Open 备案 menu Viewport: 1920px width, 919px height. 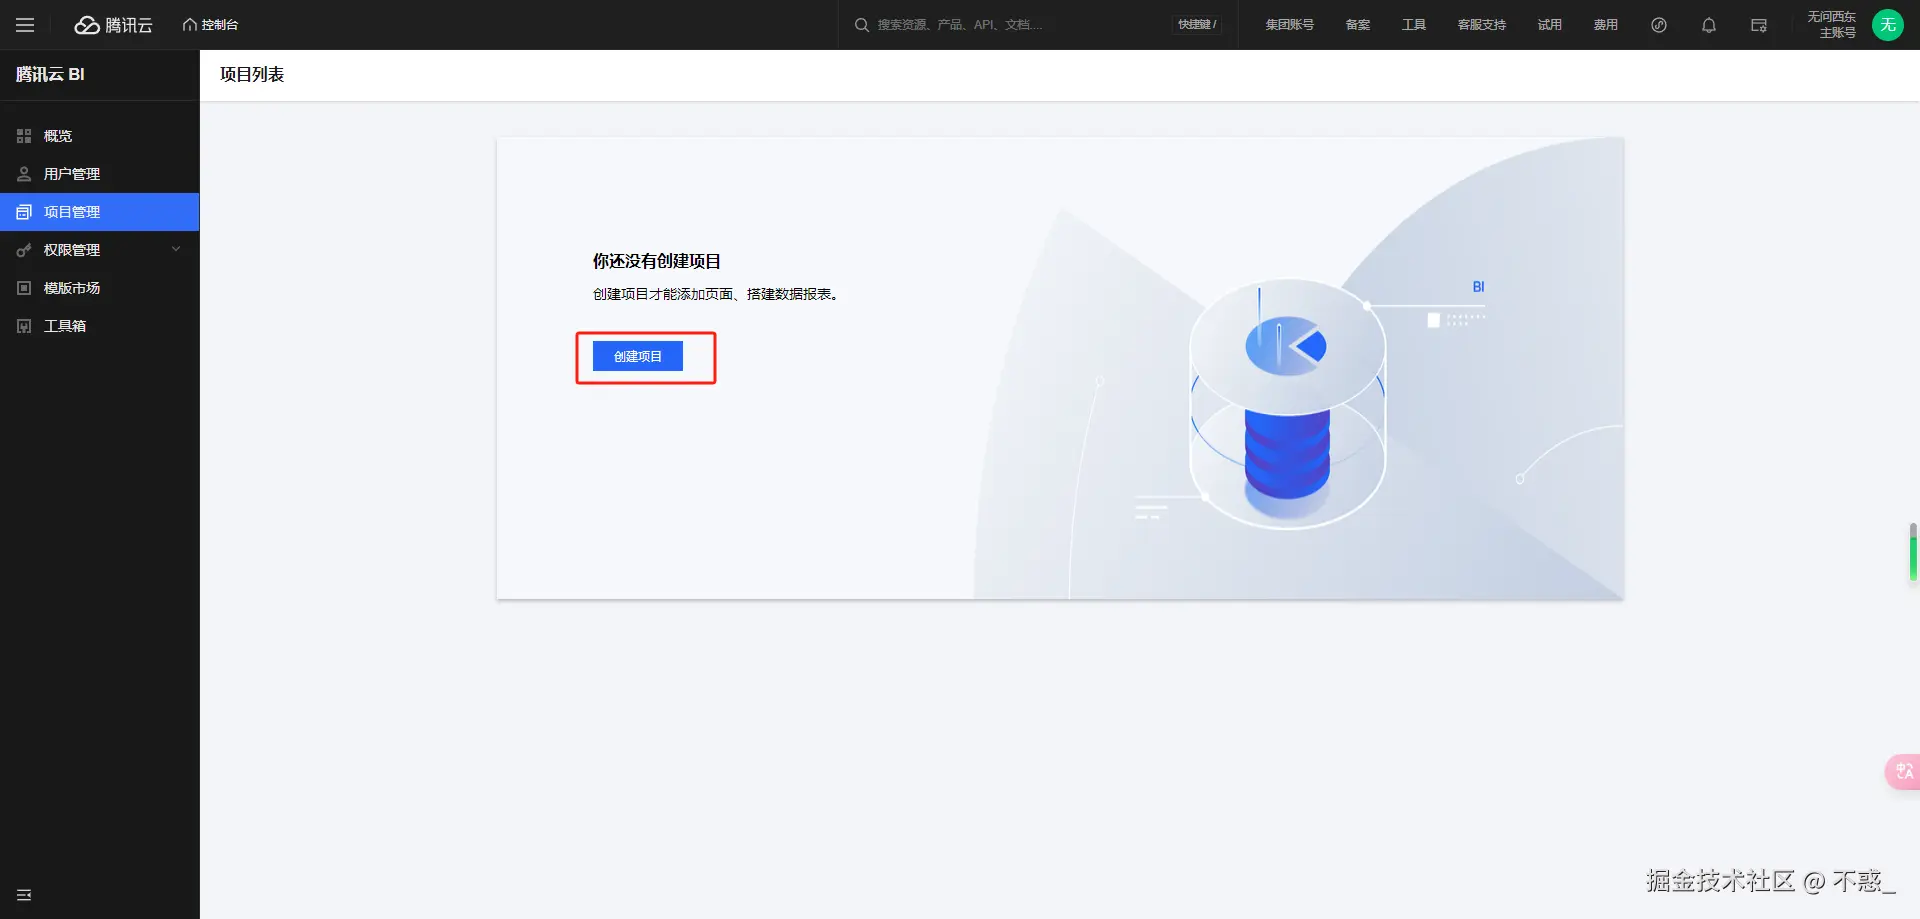(x=1358, y=25)
